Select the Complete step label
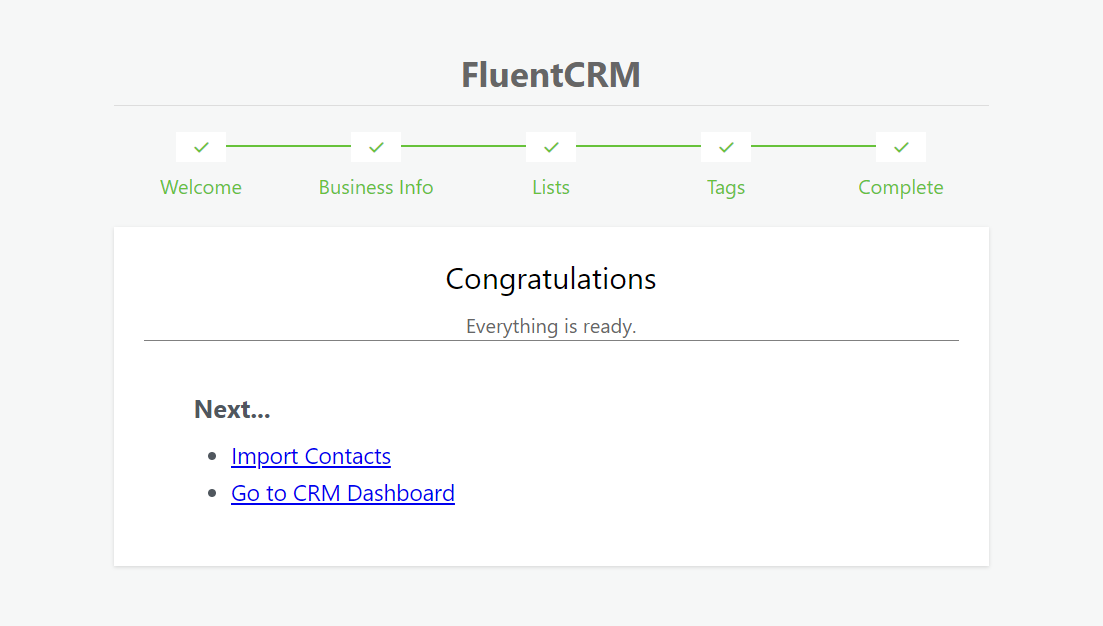The width and height of the screenshot is (1103, 626). point(900,187)
